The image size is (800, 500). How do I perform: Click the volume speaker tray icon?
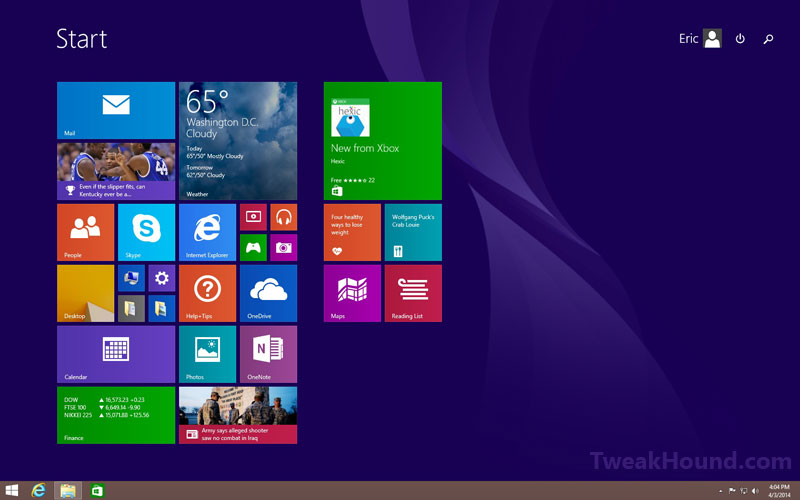(x=756, y=491)
